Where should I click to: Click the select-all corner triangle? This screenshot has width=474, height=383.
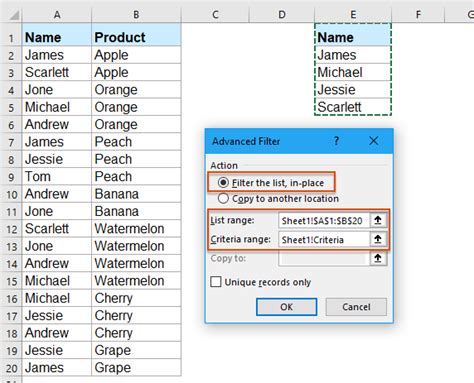(x=14, y=15)
